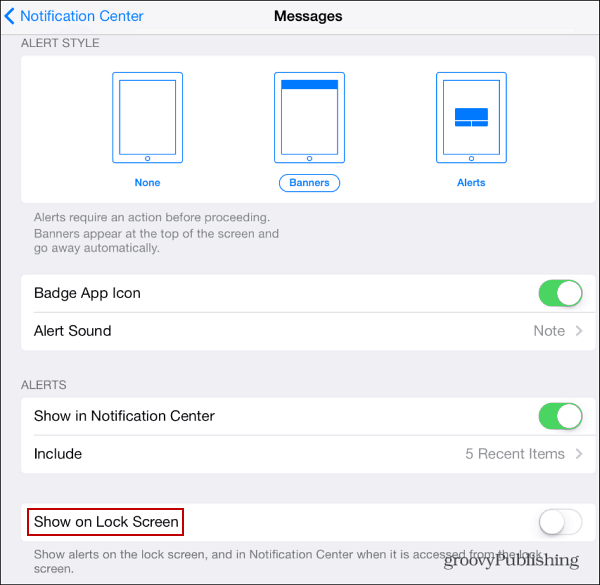Tap the Include row label
The width and height of the screenshot is (600, 585).
pos(58,454)
